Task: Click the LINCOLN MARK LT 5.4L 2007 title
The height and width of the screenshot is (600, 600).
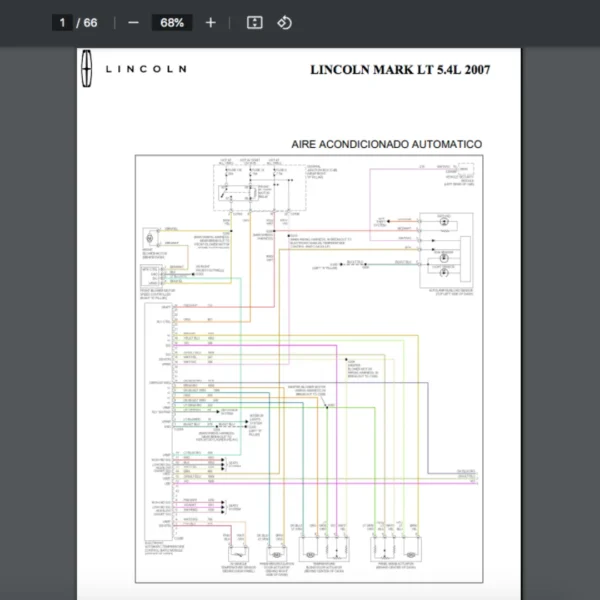Action: coord(401,70)
